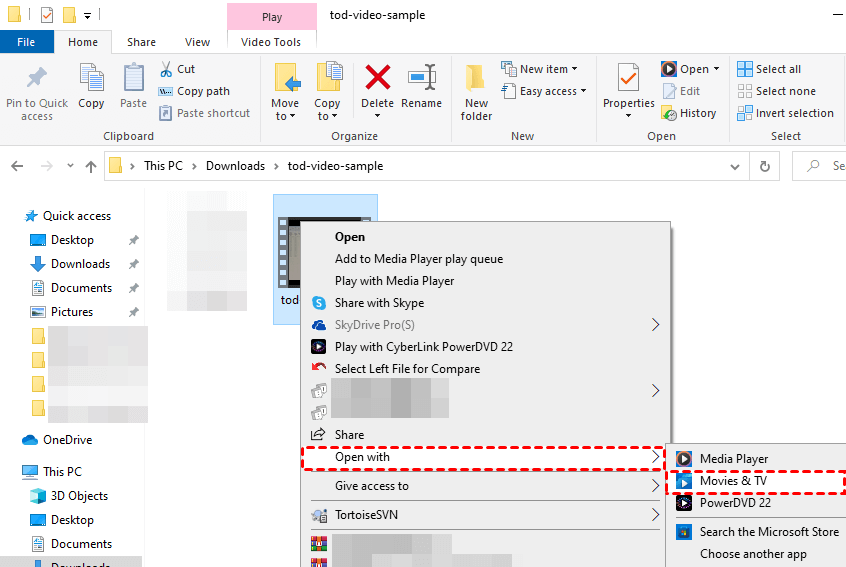Switch to the View ribbon tab
846x567 pixels.
[197, 42]
